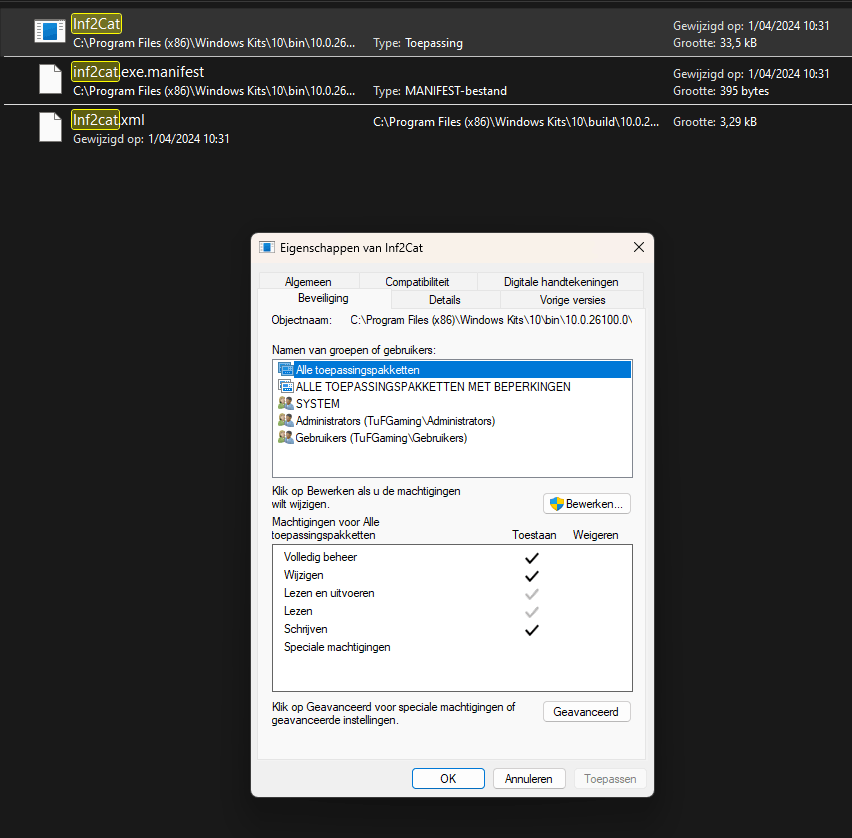This screenshot has height=838, width=852.
Task: Click the Inf2cat.xml file icon
Action: [x=51, y=127]
